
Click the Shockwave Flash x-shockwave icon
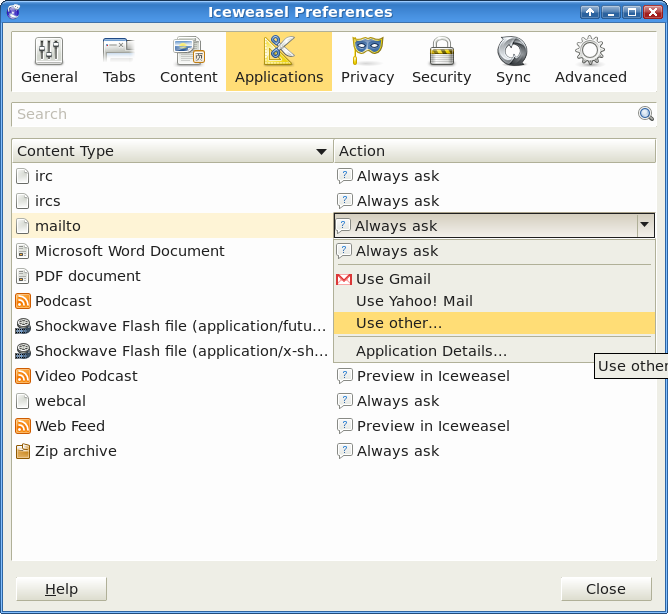tap(23, 351)
